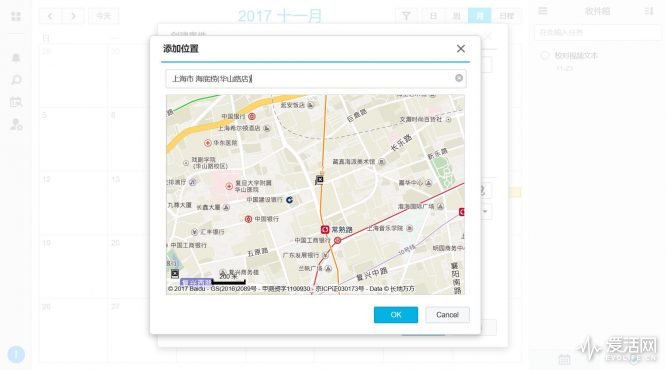
Task: Click the location pin marker at map center
Action: pyautogui.click(x=319, y=180)
